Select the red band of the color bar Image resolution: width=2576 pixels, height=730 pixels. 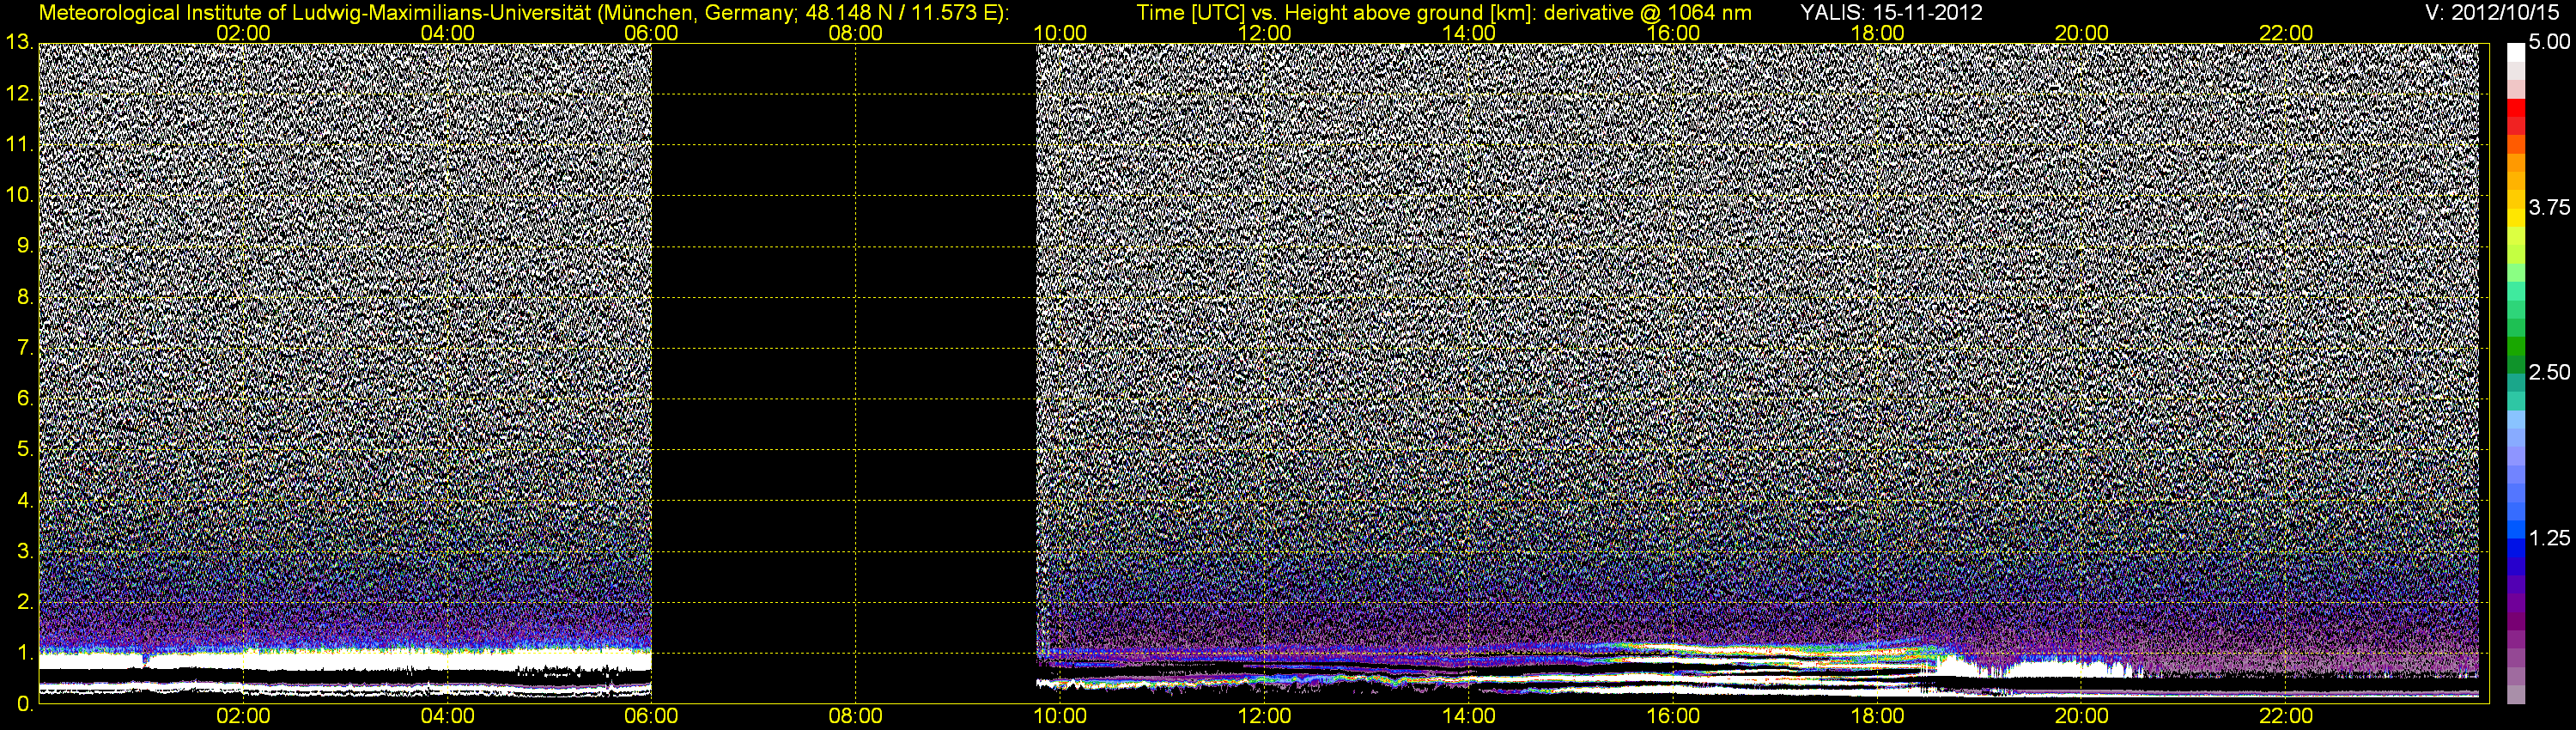tap(2515, 112)
